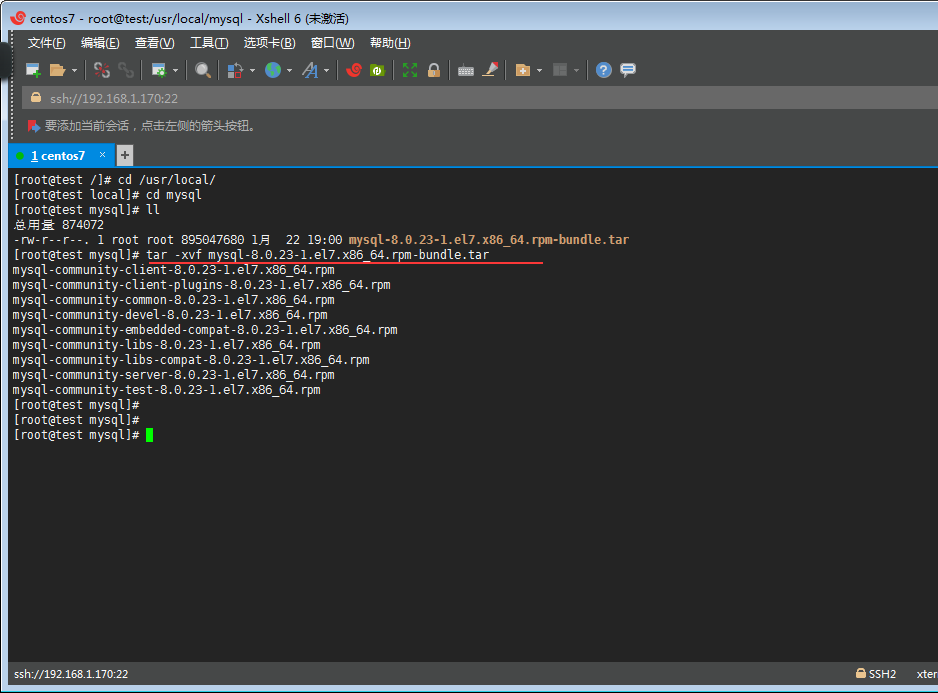Expand the globe encoding dropdown arrow
938x693 pixels.
(x=289, y=71)
